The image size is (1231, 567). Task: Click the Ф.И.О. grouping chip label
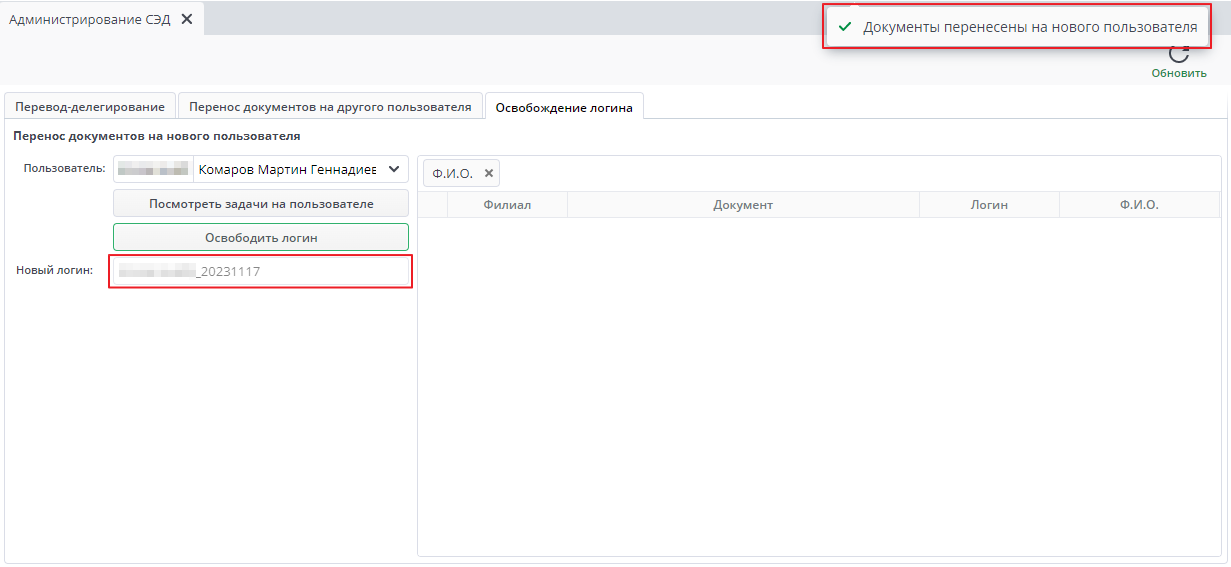click(x=452, y=173)
